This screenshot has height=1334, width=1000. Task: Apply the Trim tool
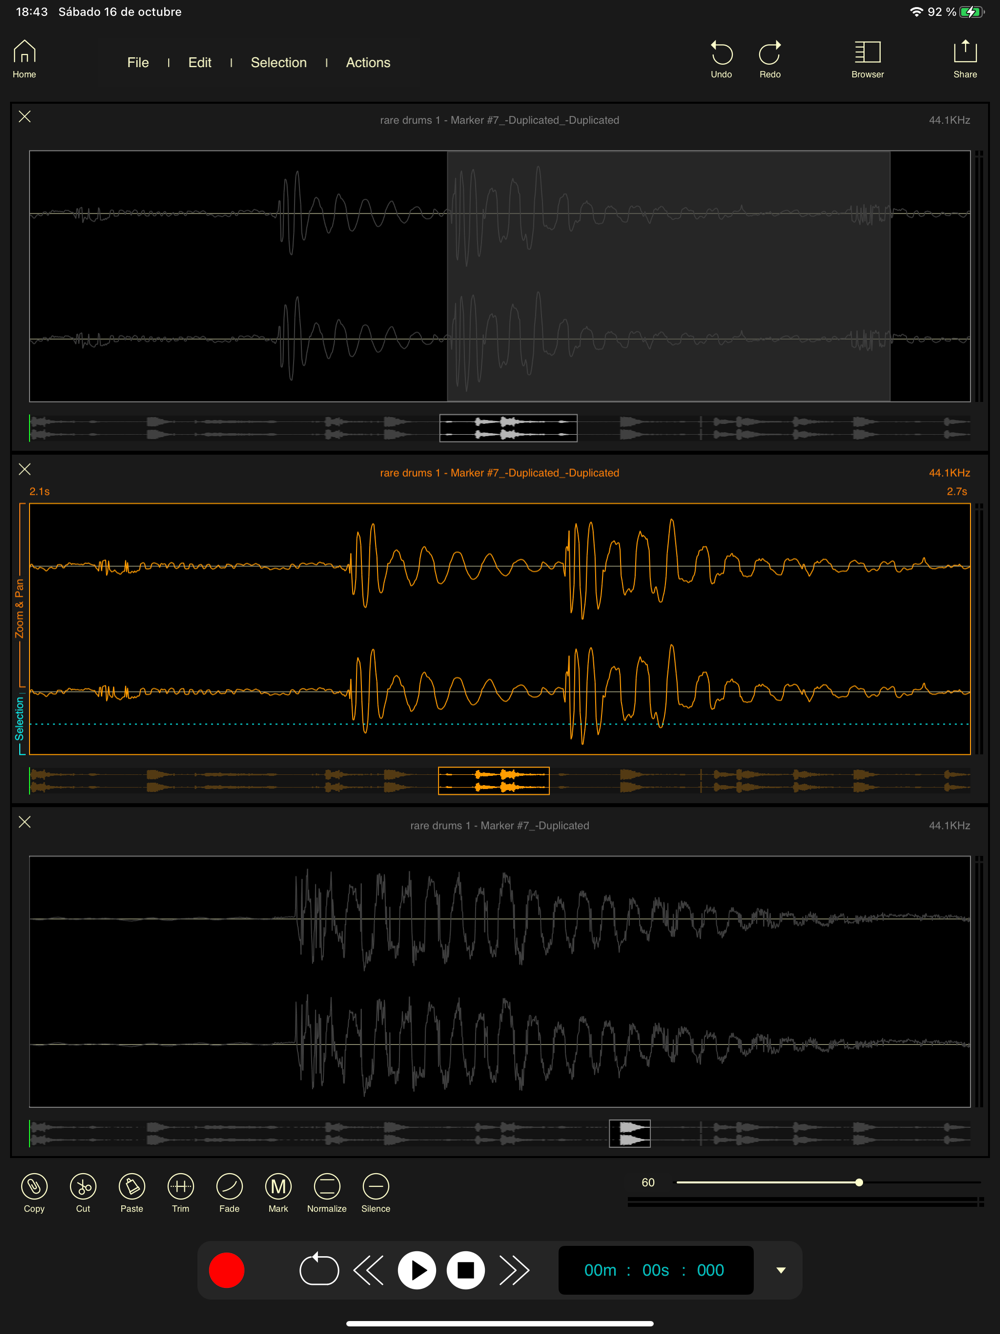(180, 1187)
